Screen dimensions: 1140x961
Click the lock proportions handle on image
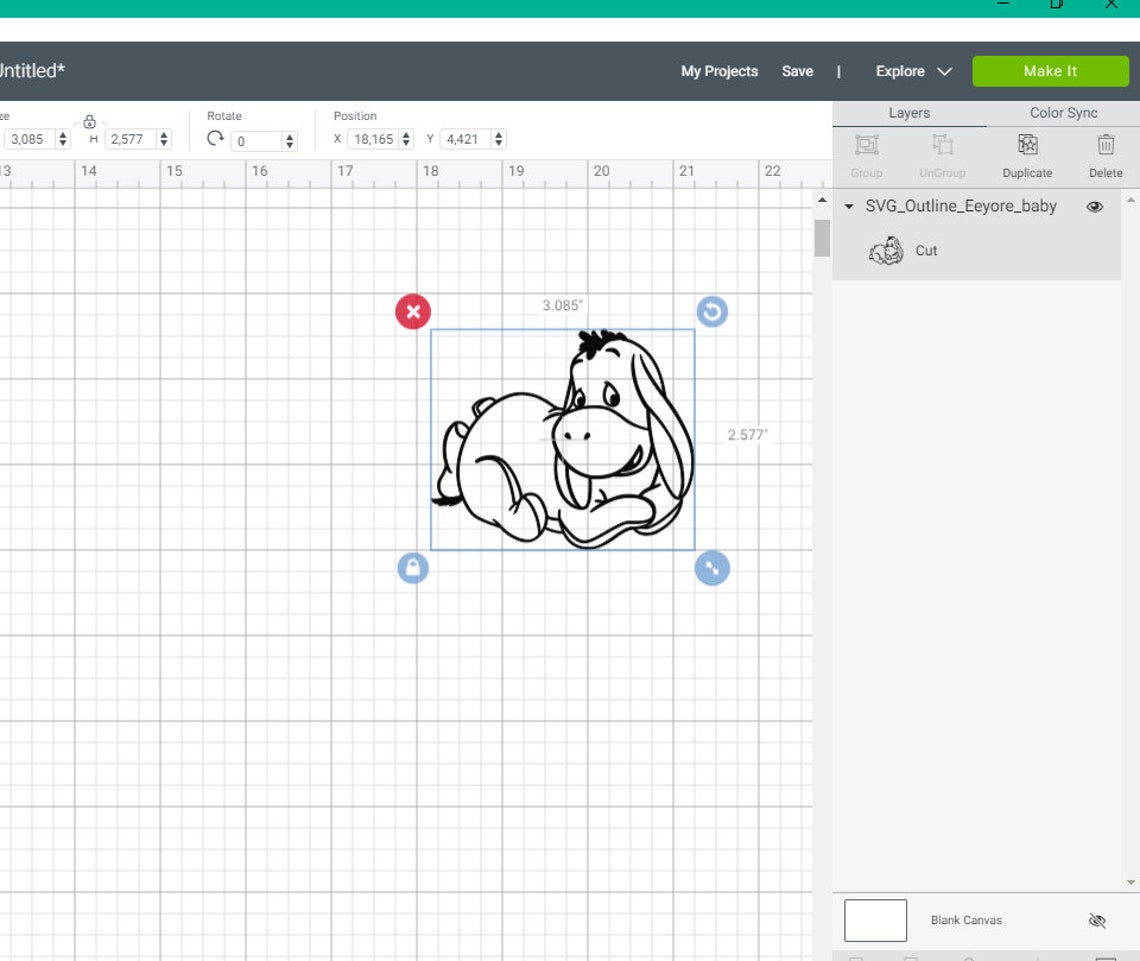413,568
